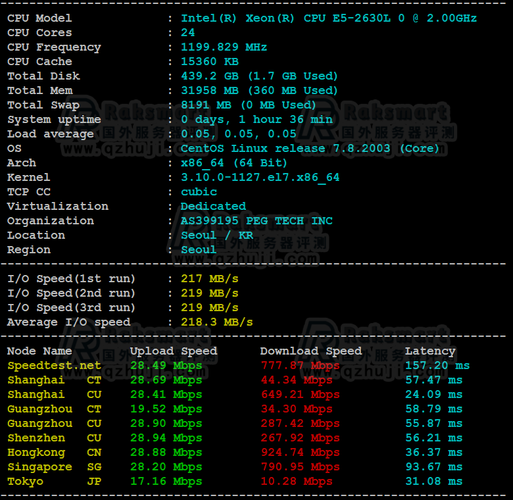513x500 pixels.
Task: Select the Singapore SG node row name
Action: pyautogui.click(x=54, y=467)
